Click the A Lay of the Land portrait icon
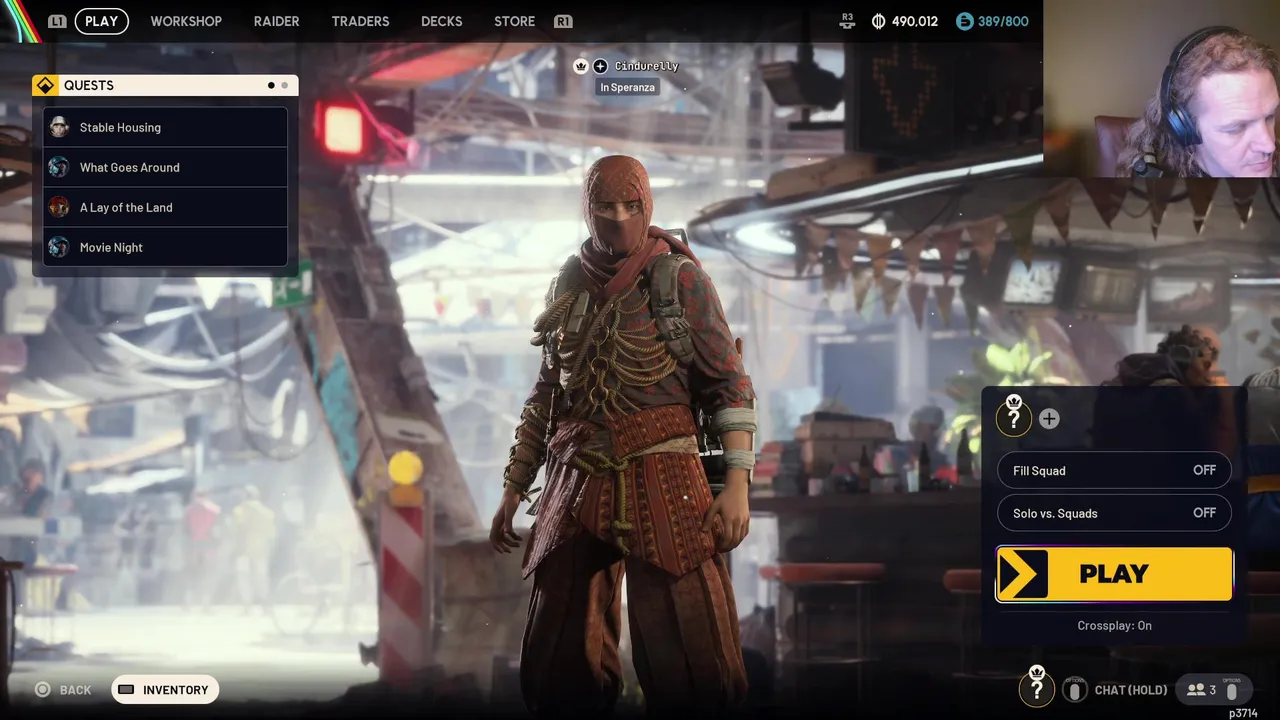Screen dimensions: 1280x720 click(59, 207)
